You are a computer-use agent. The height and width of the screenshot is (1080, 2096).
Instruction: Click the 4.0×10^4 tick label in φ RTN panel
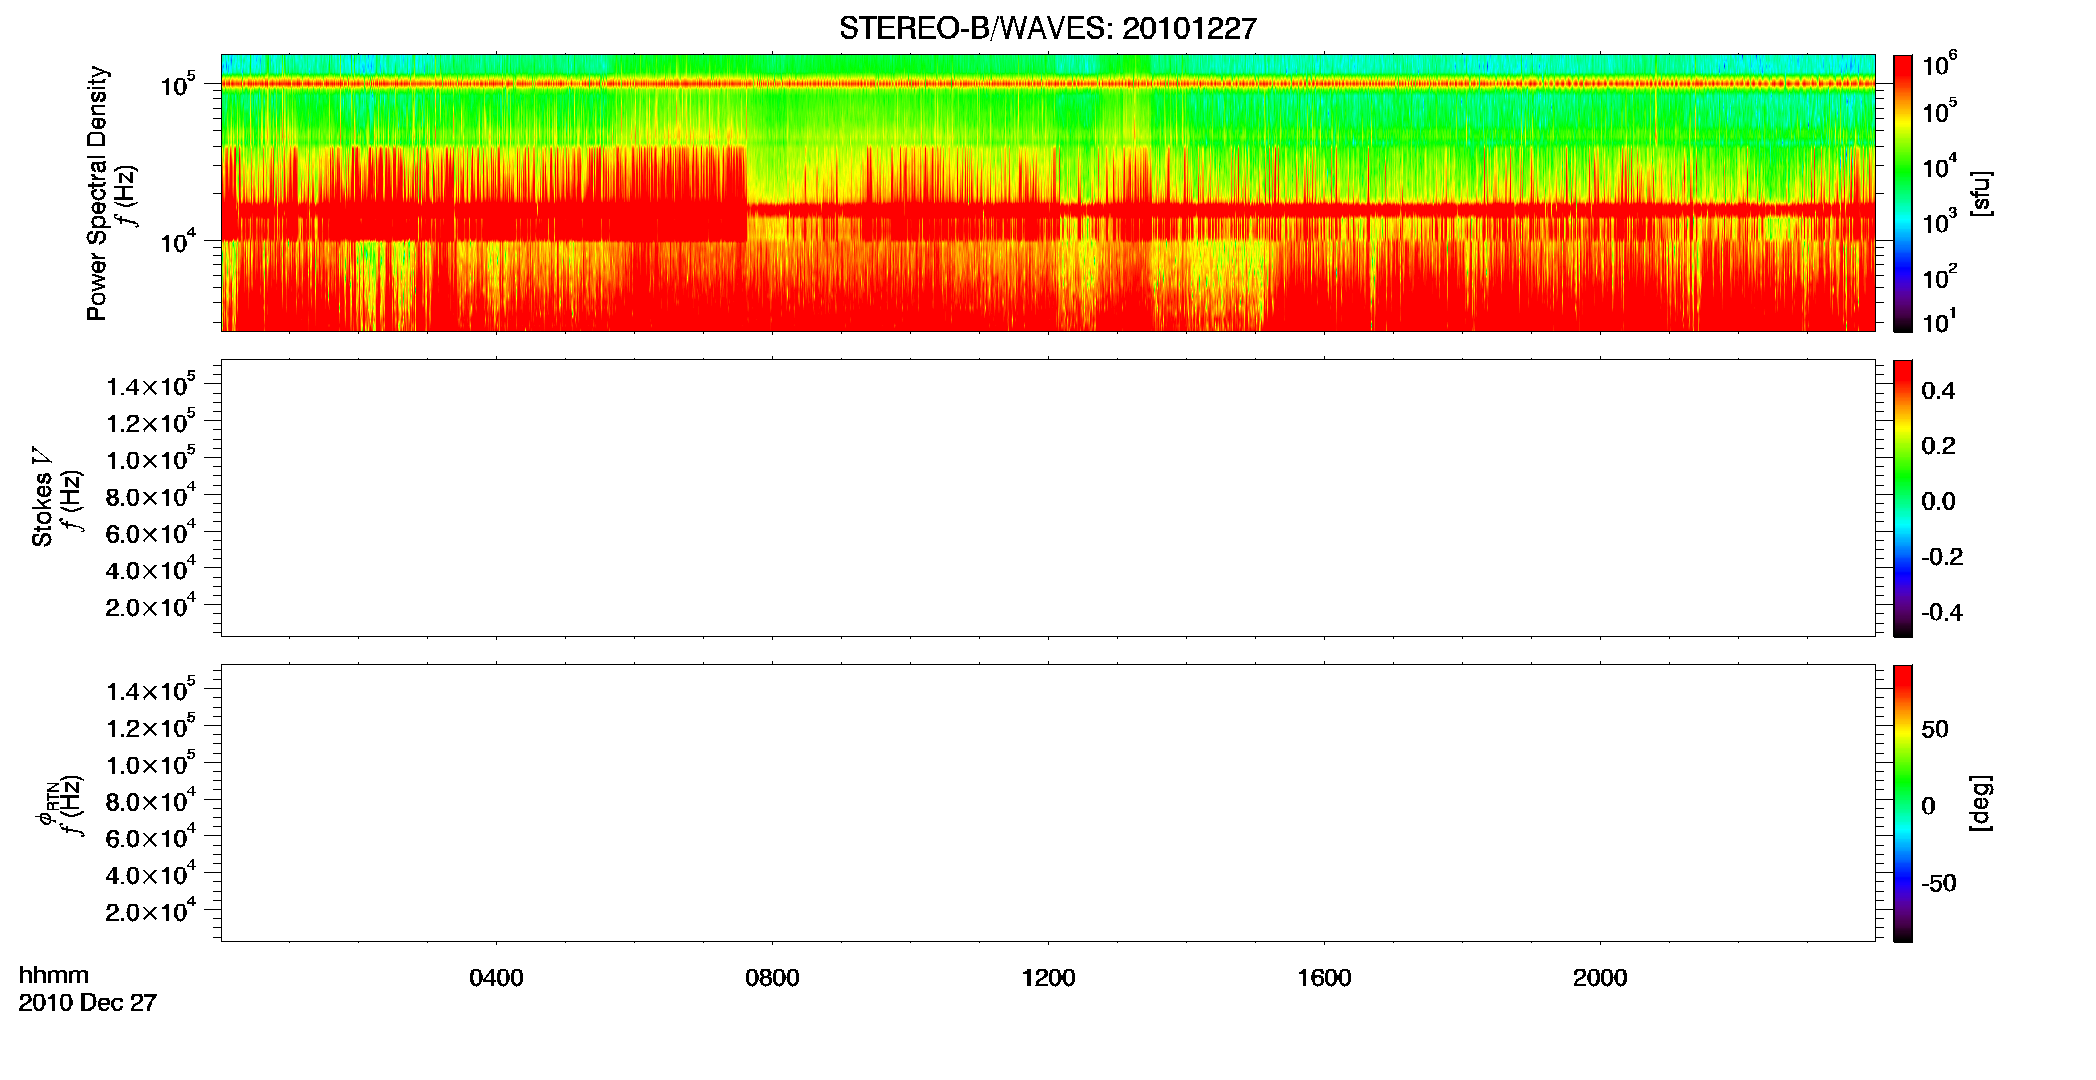151,874
